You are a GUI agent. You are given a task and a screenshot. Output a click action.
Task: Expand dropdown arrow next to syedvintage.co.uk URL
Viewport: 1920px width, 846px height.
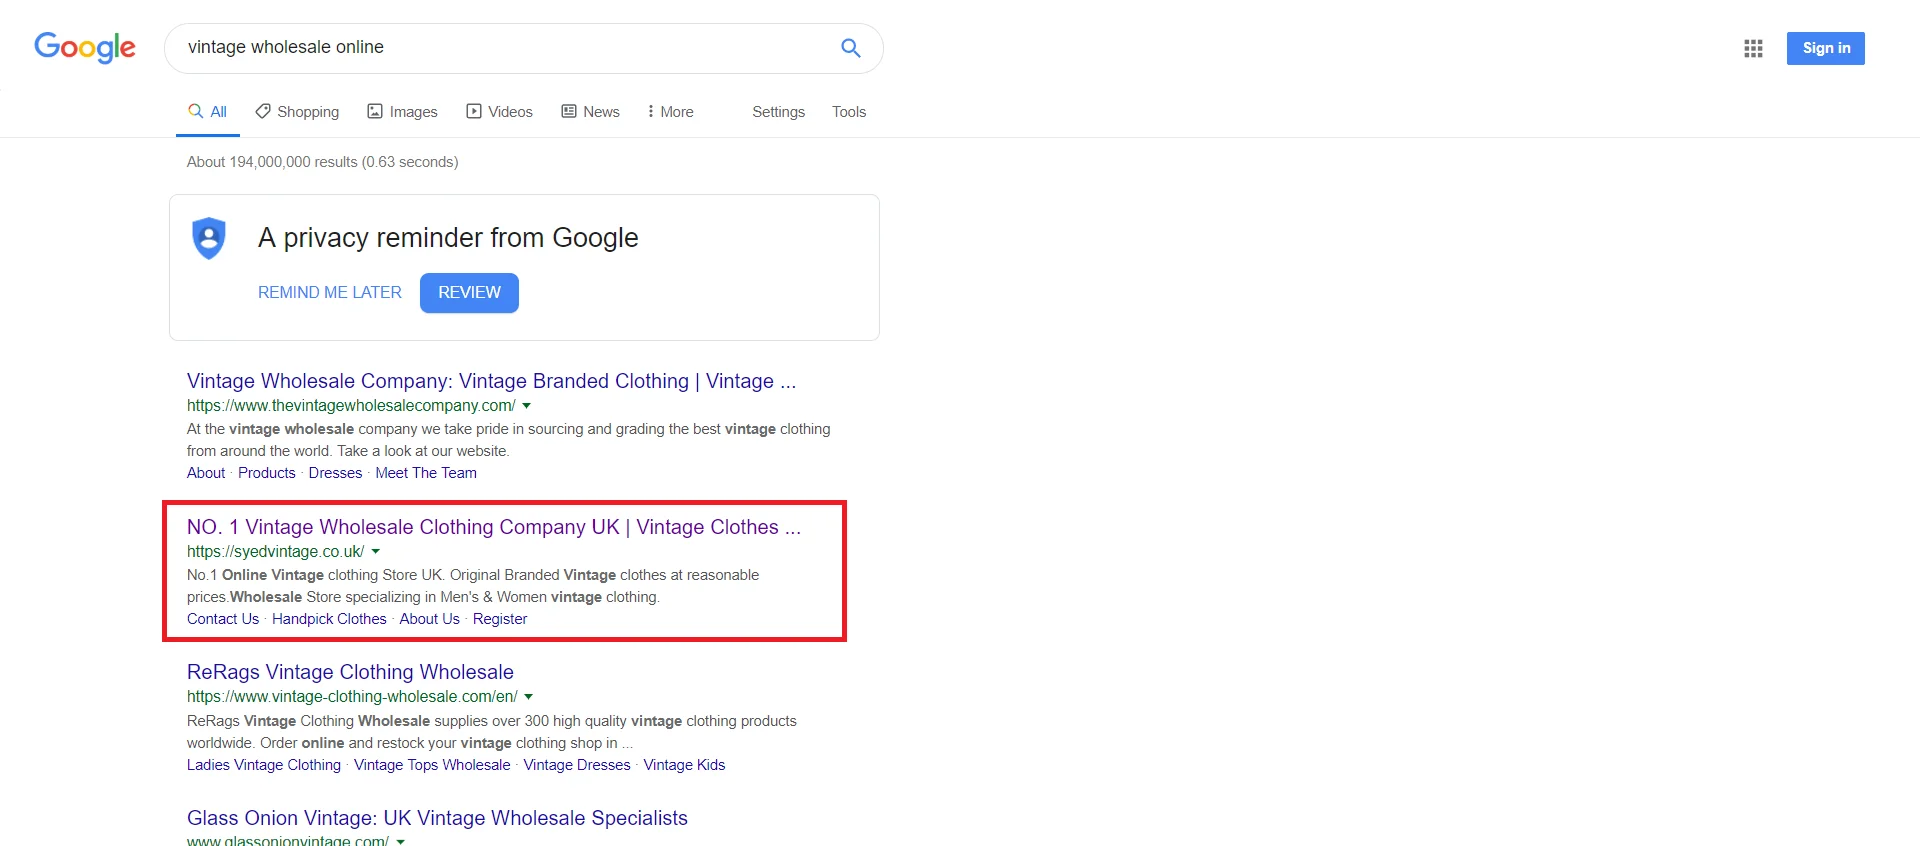point(376,552)
